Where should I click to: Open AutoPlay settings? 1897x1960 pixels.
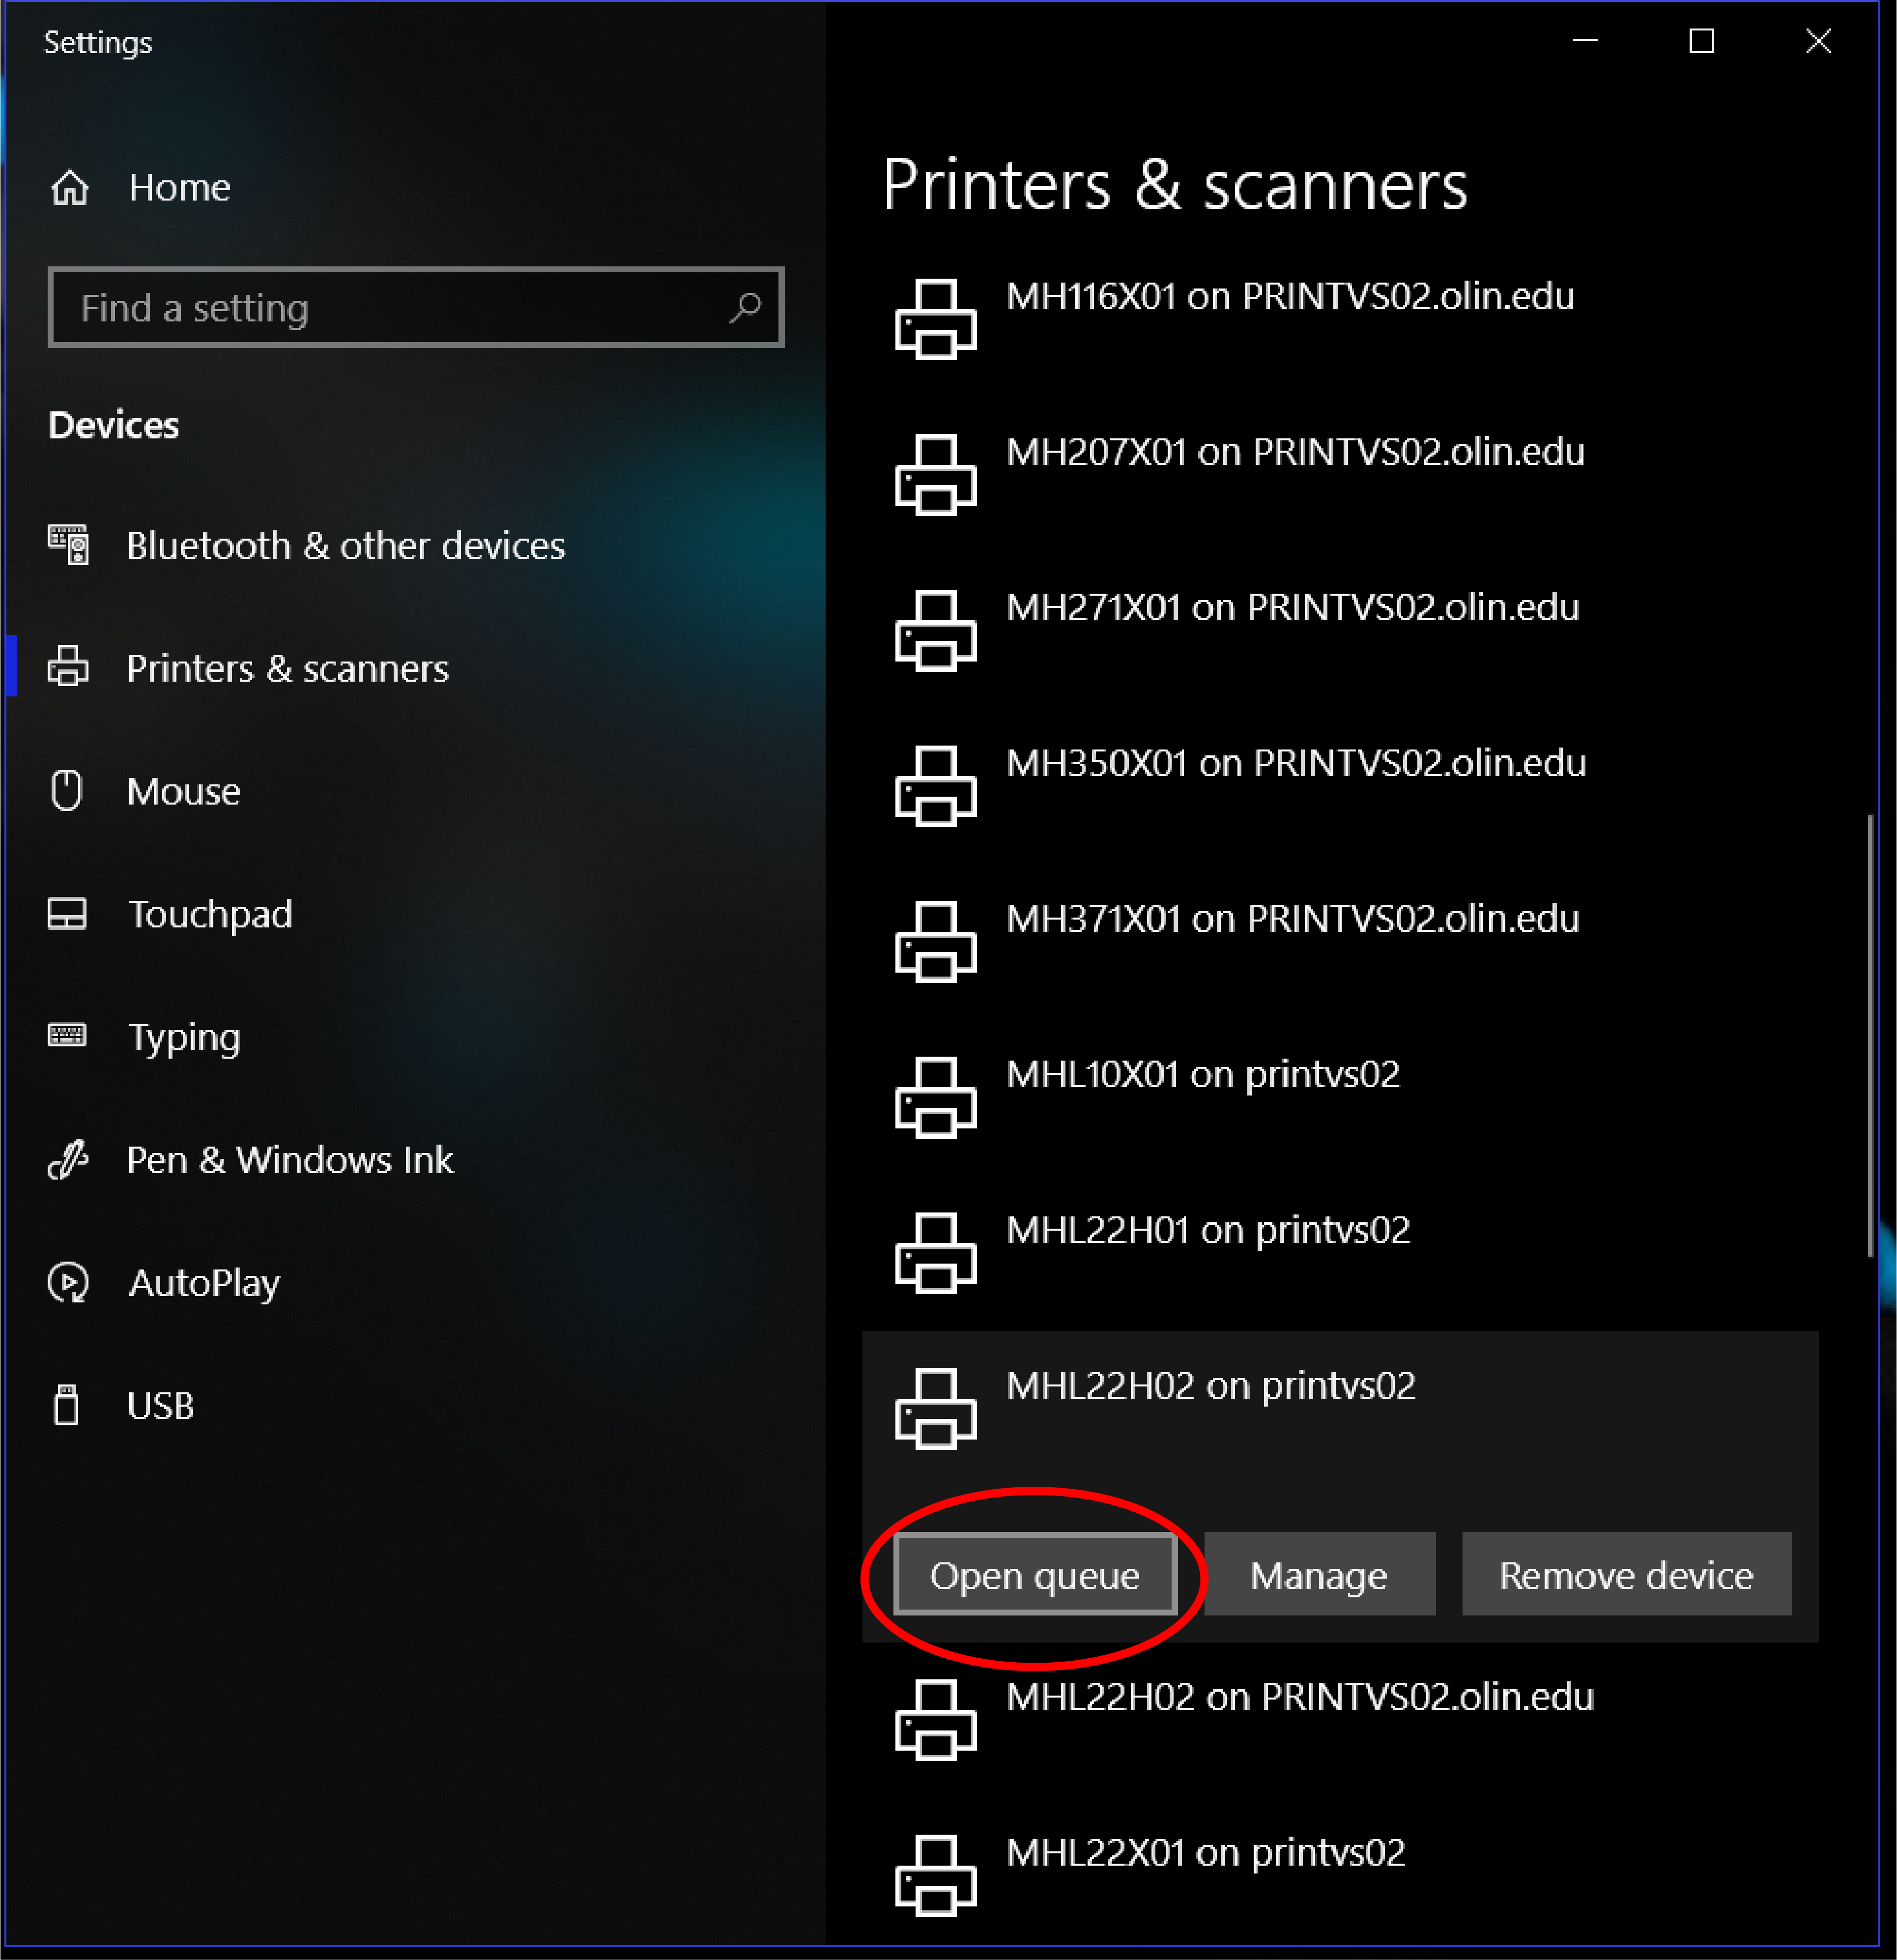pos(204,1283)
